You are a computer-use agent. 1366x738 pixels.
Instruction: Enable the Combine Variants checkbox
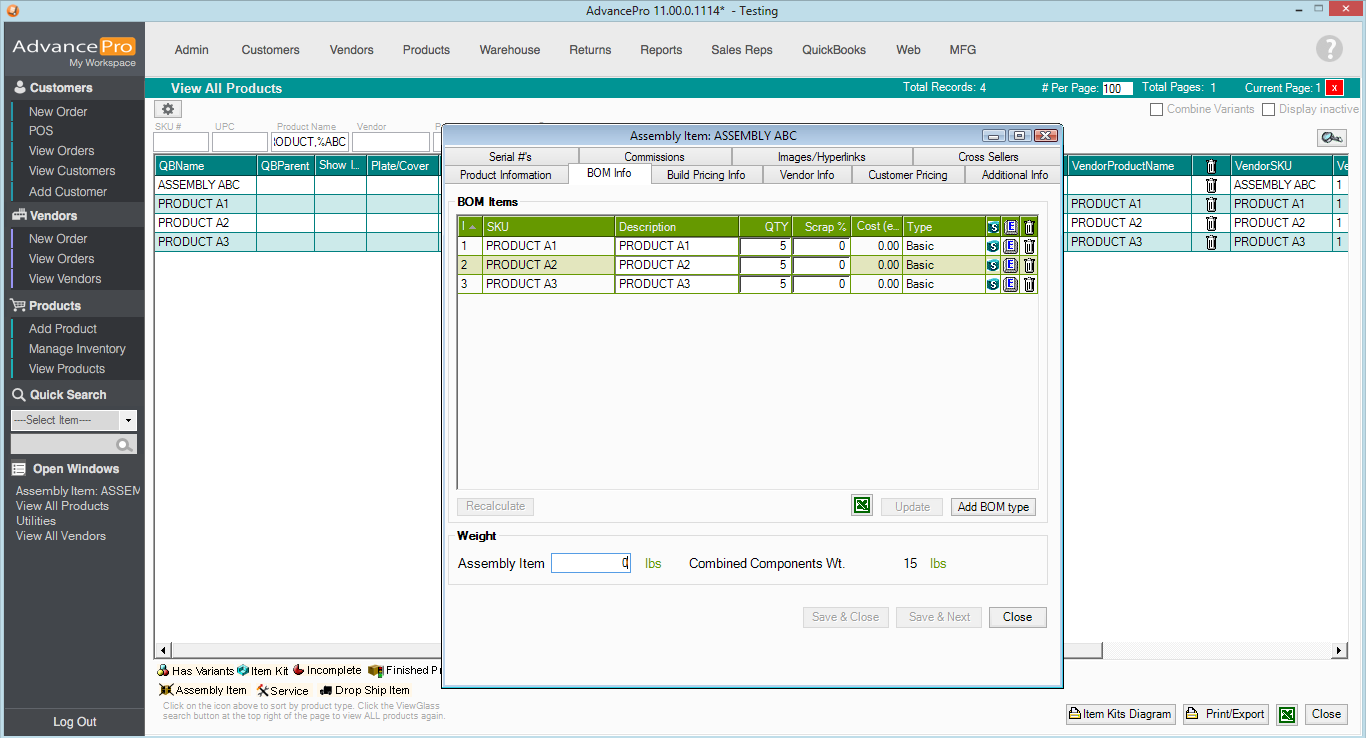pos(1156,109)
